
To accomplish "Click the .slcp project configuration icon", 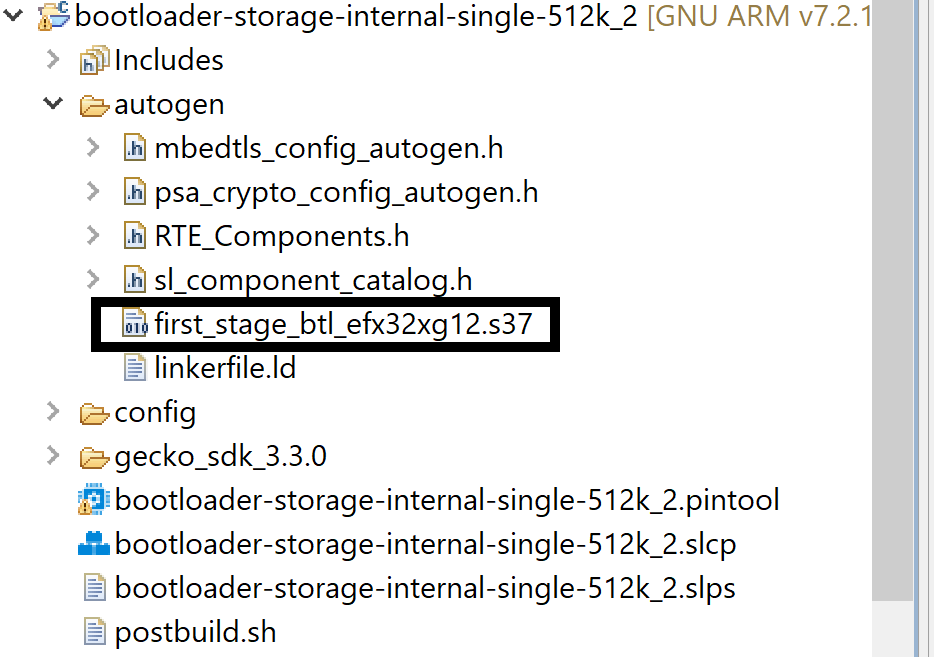I will (94, 544).
